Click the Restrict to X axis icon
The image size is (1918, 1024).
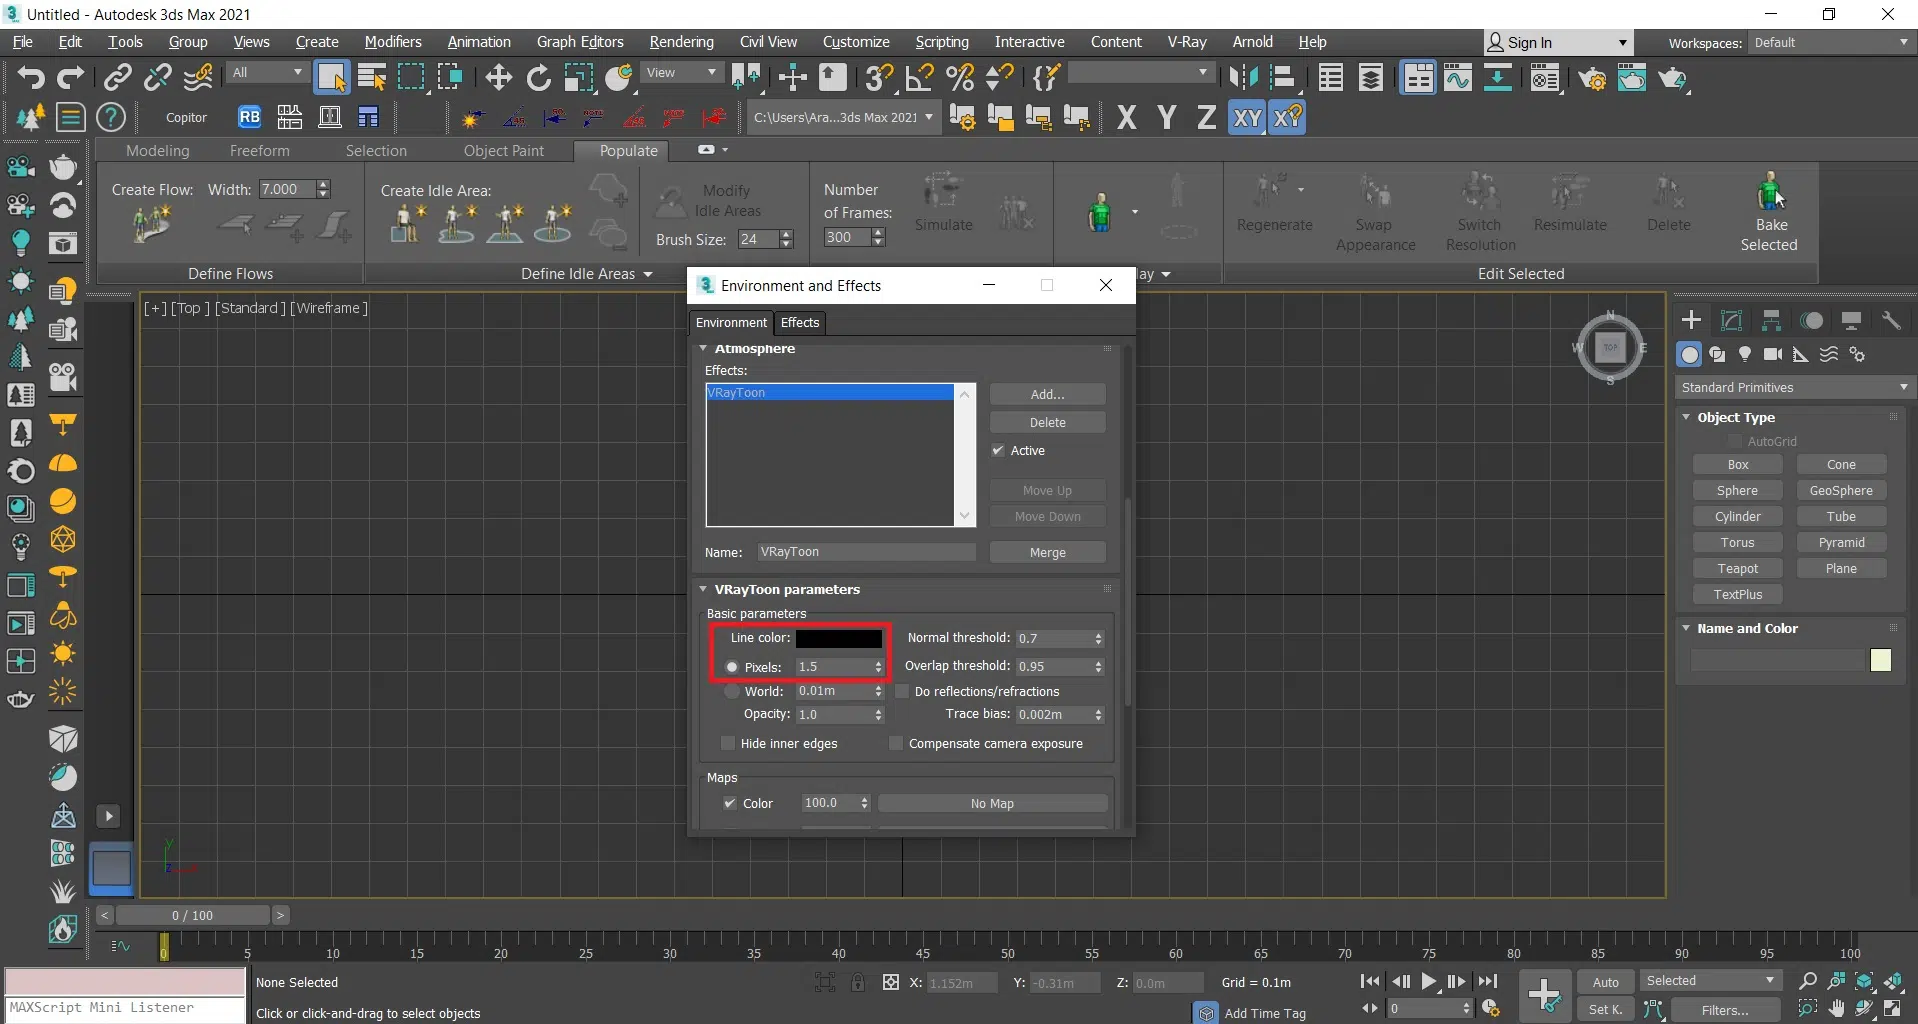pos(1126,118)
